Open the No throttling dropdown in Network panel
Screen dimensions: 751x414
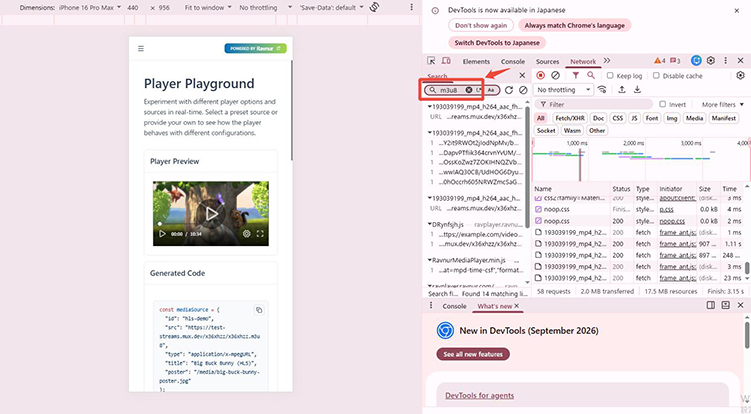564,90
